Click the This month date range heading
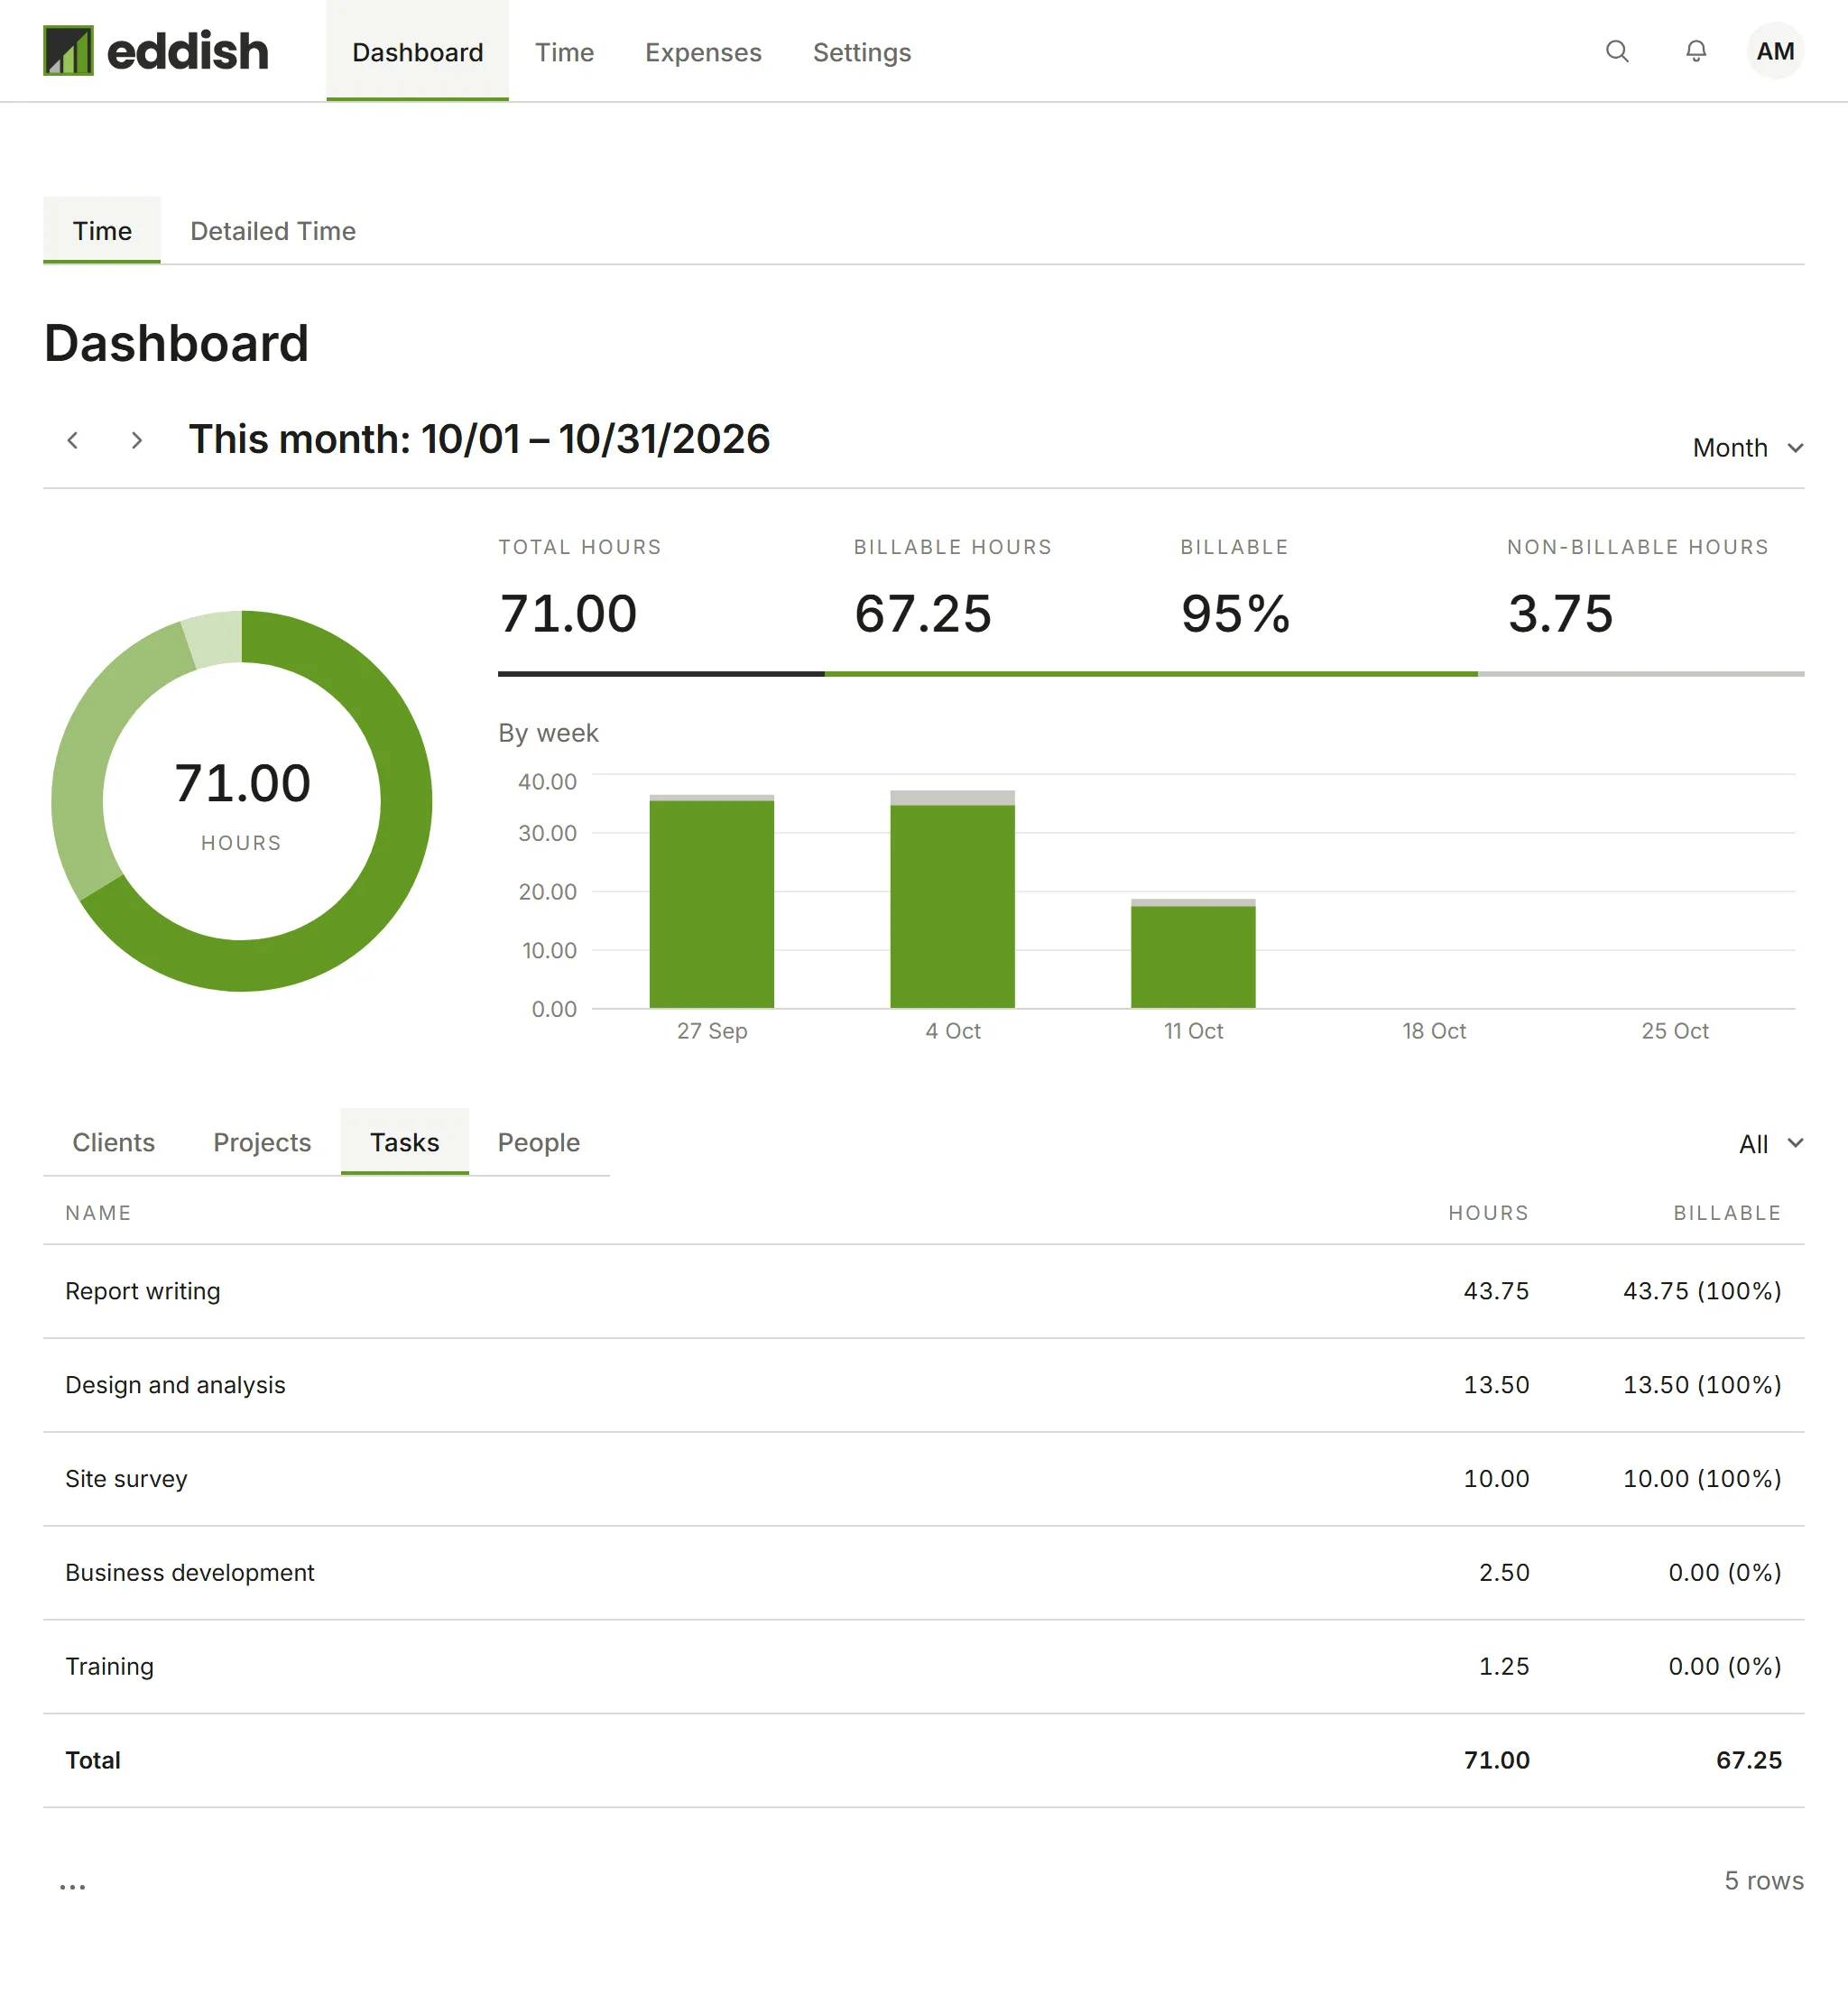The width and height of the screenshot is (1848, 2014). [x=479, y=439]
